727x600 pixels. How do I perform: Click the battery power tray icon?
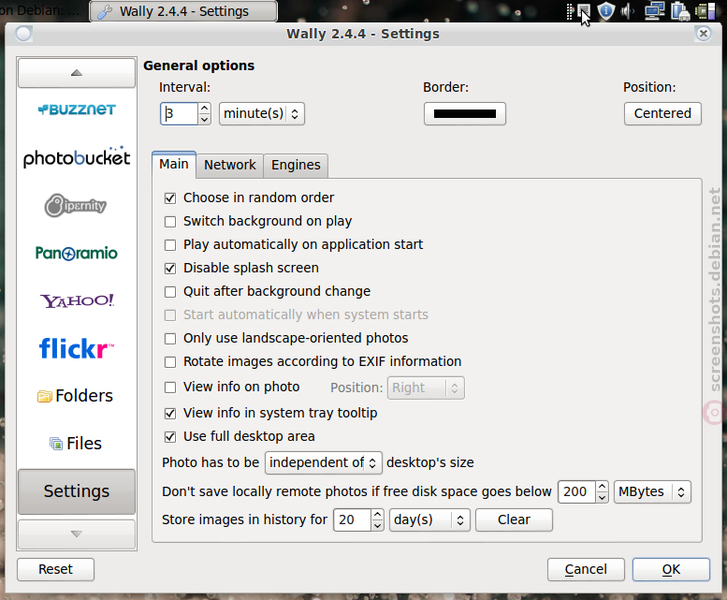coord(680,11)
